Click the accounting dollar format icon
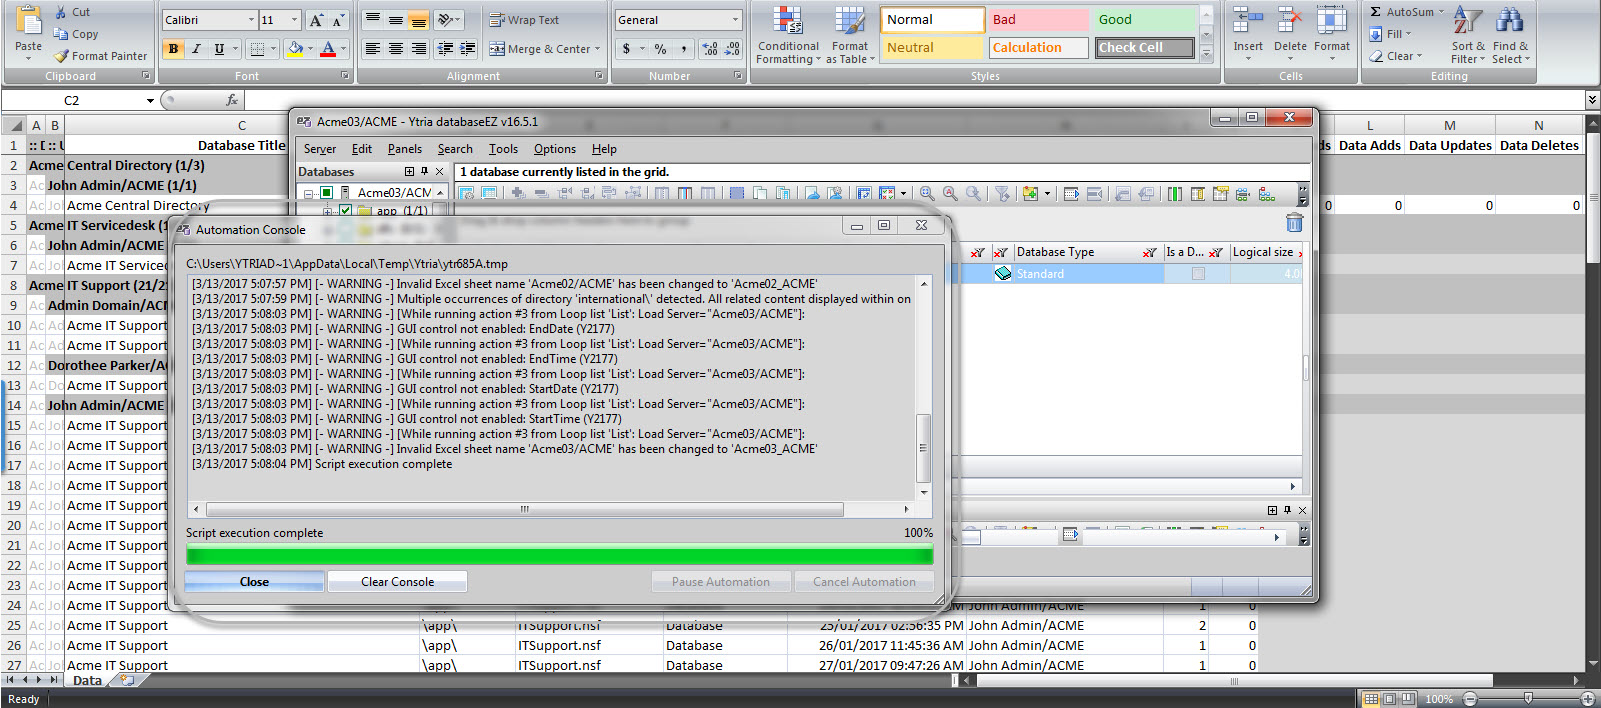Screen dimensions: 1601x708 pos(627,48)
